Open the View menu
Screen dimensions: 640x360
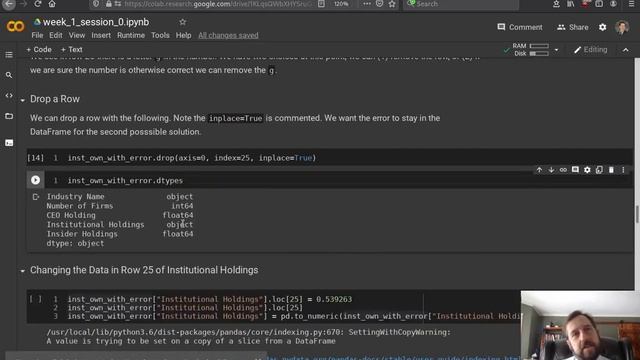click(77, 36)
